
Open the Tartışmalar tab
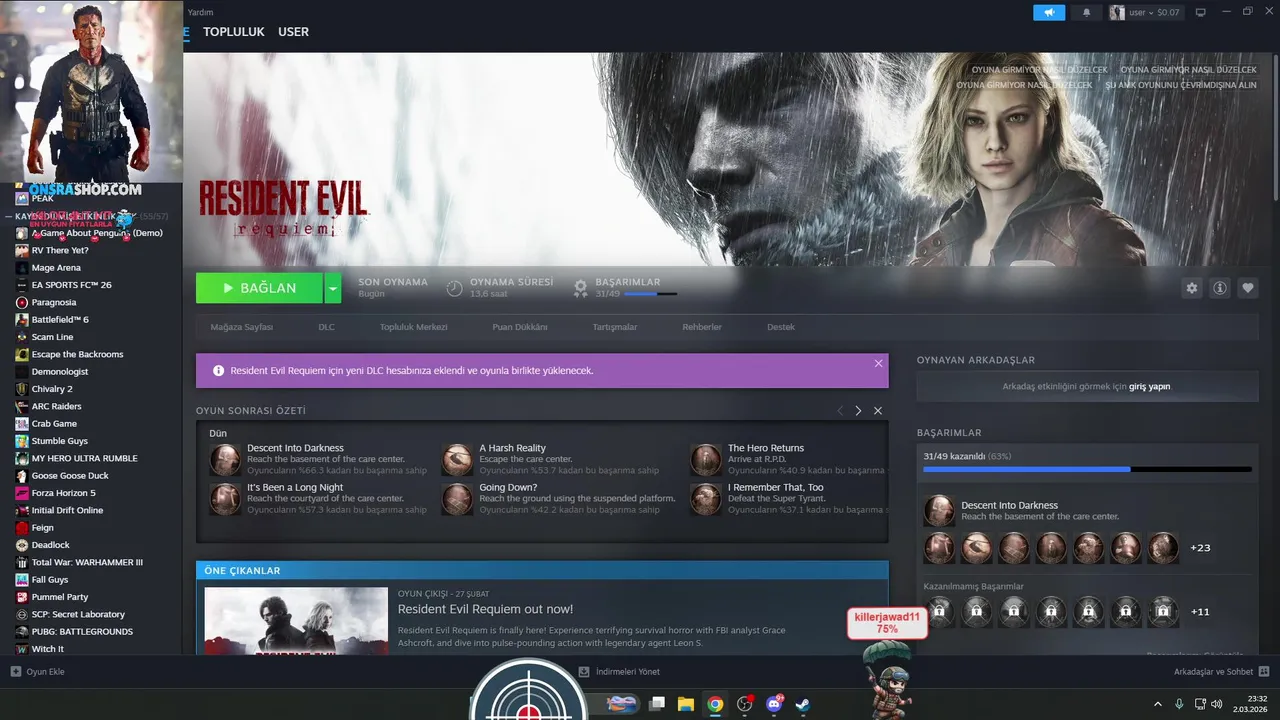pyautogui.click(x=615, y=327)
